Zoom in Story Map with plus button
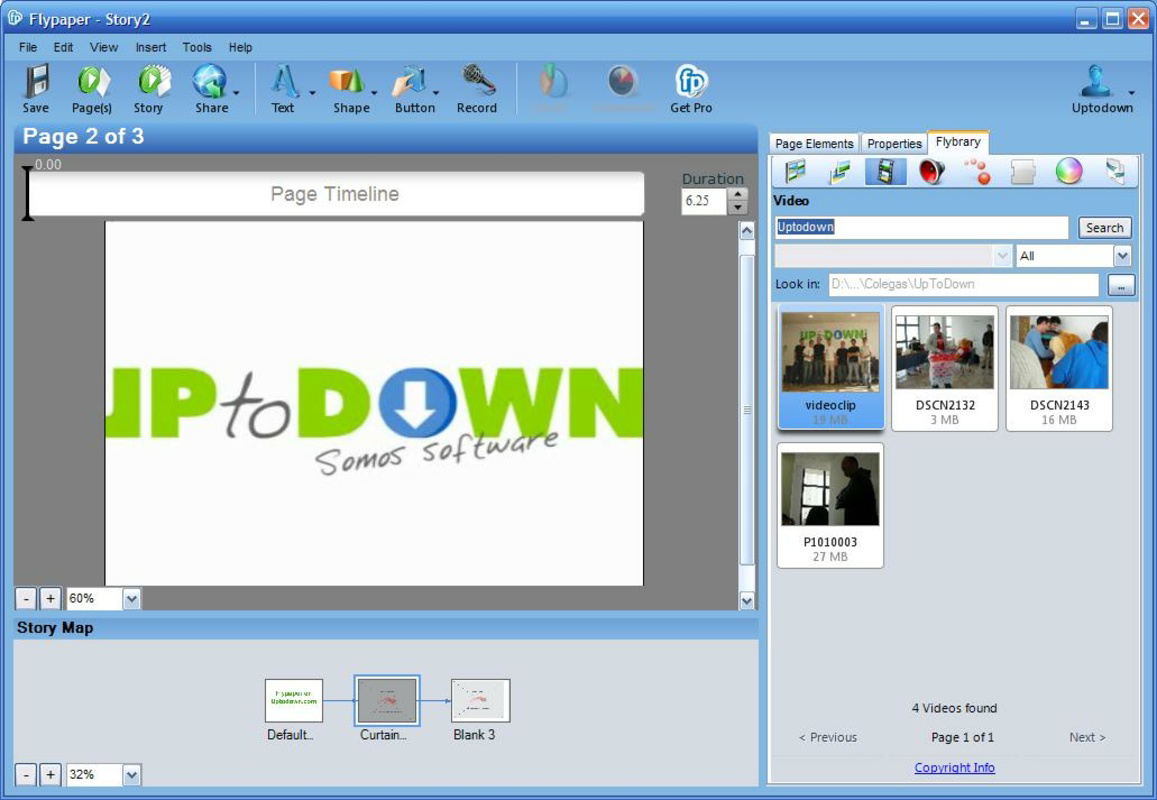Viewport: 1157px width, 800px height. click(x=50, y=775)
